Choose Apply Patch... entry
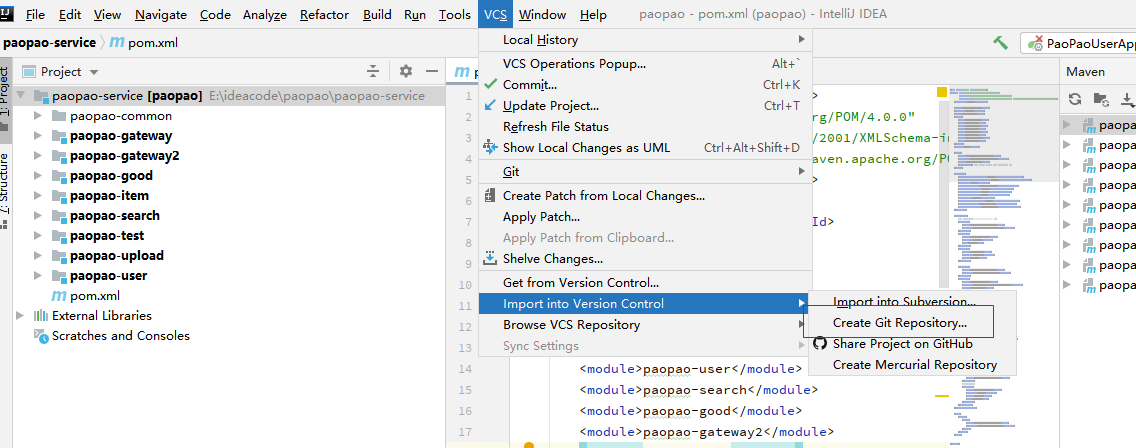This screenshot has width=1136, height=448. [646, 217]
